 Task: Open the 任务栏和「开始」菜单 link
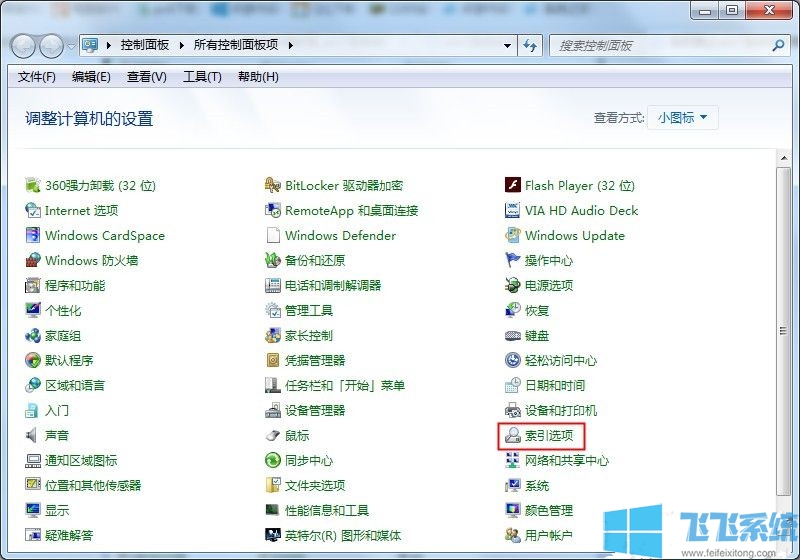[345, 386]
